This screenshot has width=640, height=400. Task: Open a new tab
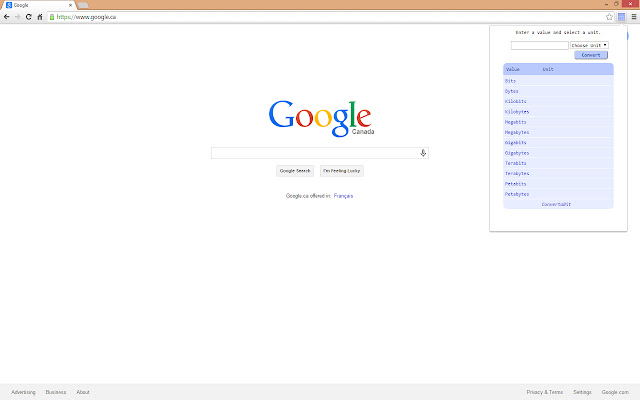click(83, 5)
